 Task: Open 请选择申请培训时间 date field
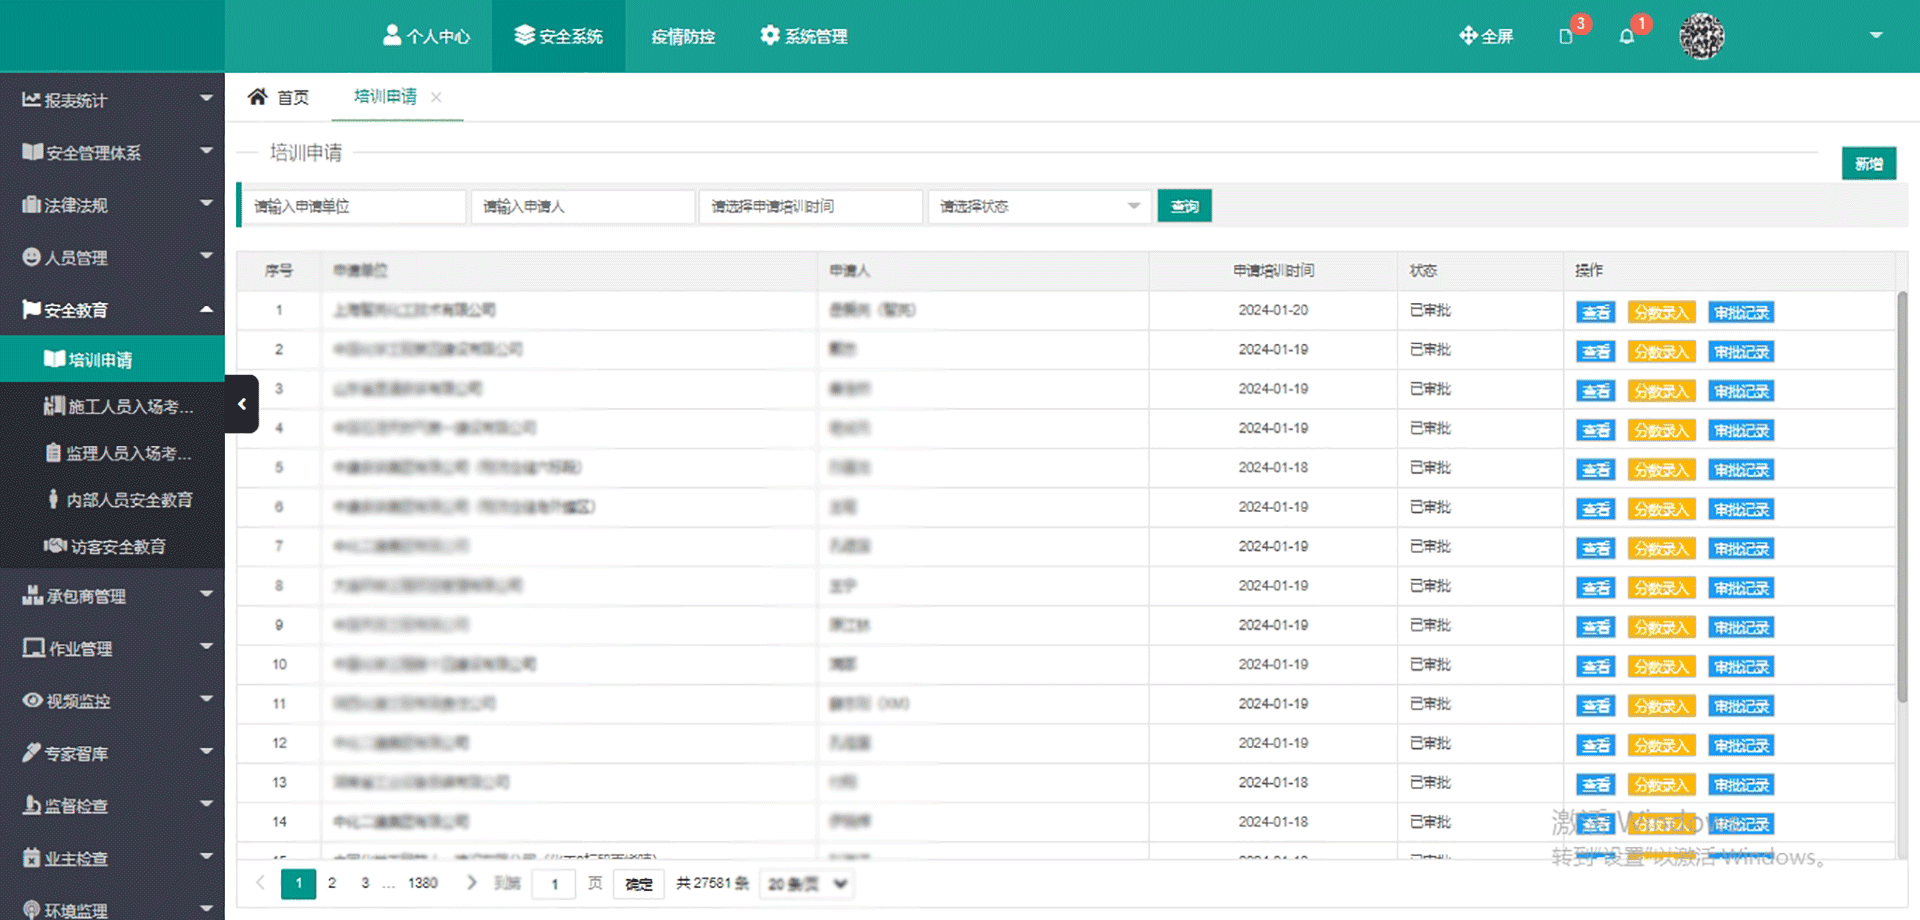pos(811,206)
